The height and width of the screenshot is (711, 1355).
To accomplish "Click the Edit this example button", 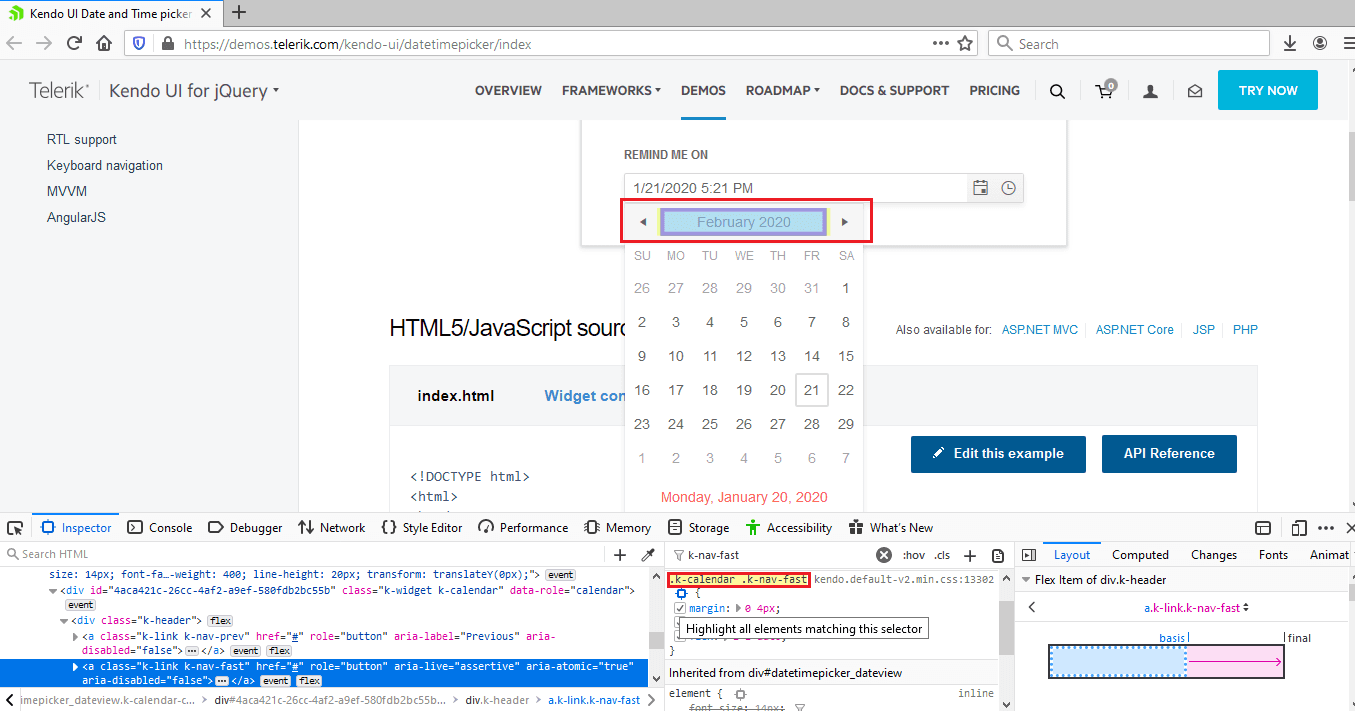I will (997, 454).
